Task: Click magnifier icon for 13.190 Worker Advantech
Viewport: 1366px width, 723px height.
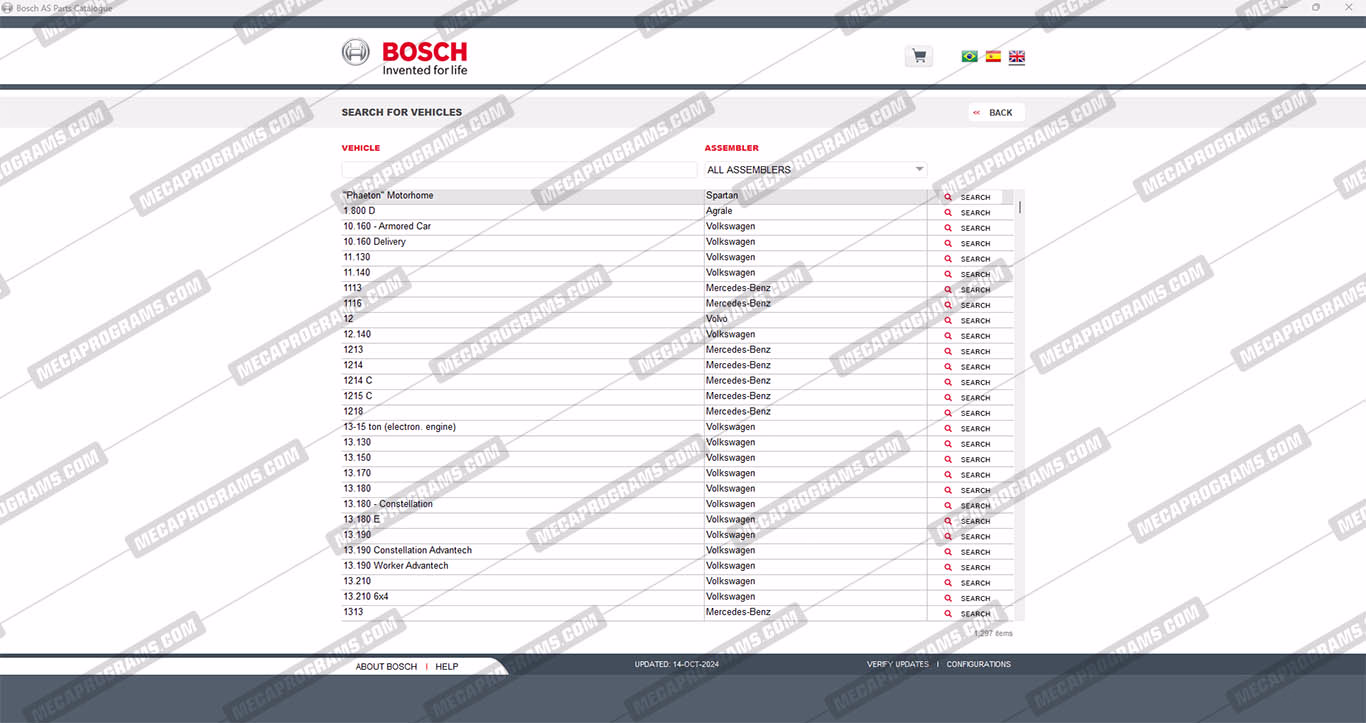Action: click(948, 568)
